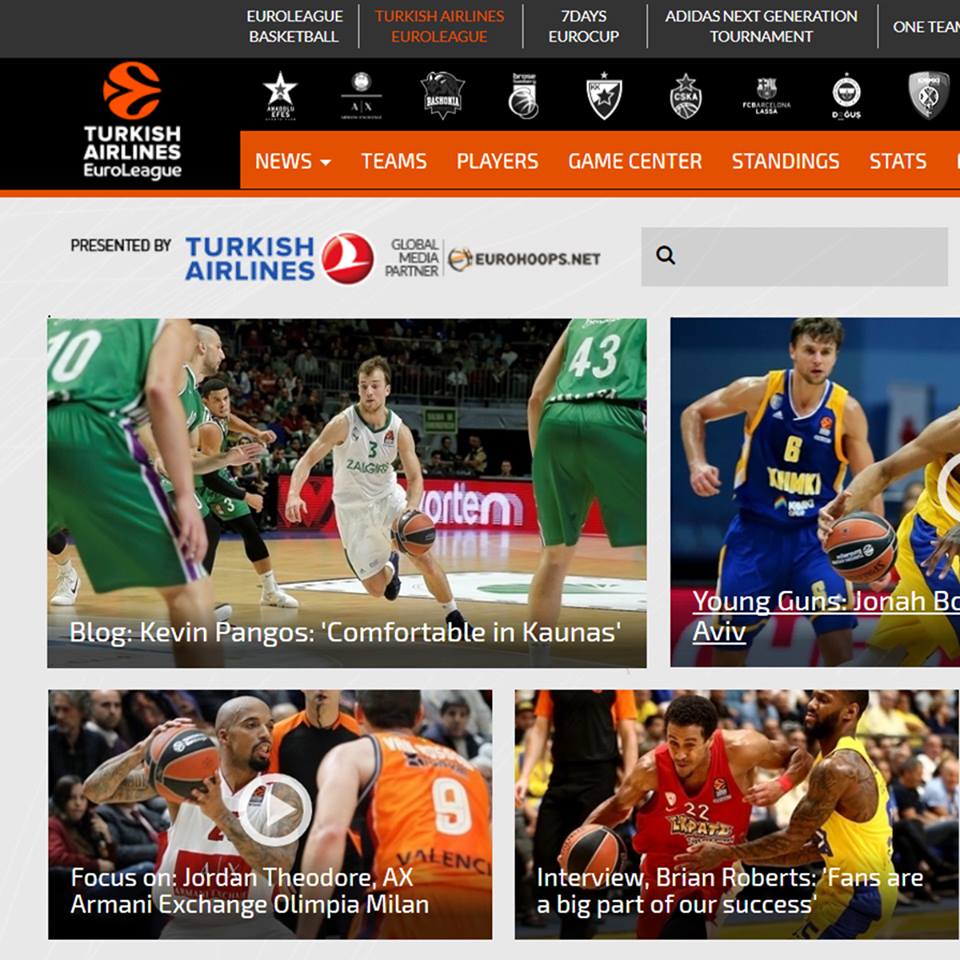
Task: Go to the Game Center section
Action: click(635, 161)
